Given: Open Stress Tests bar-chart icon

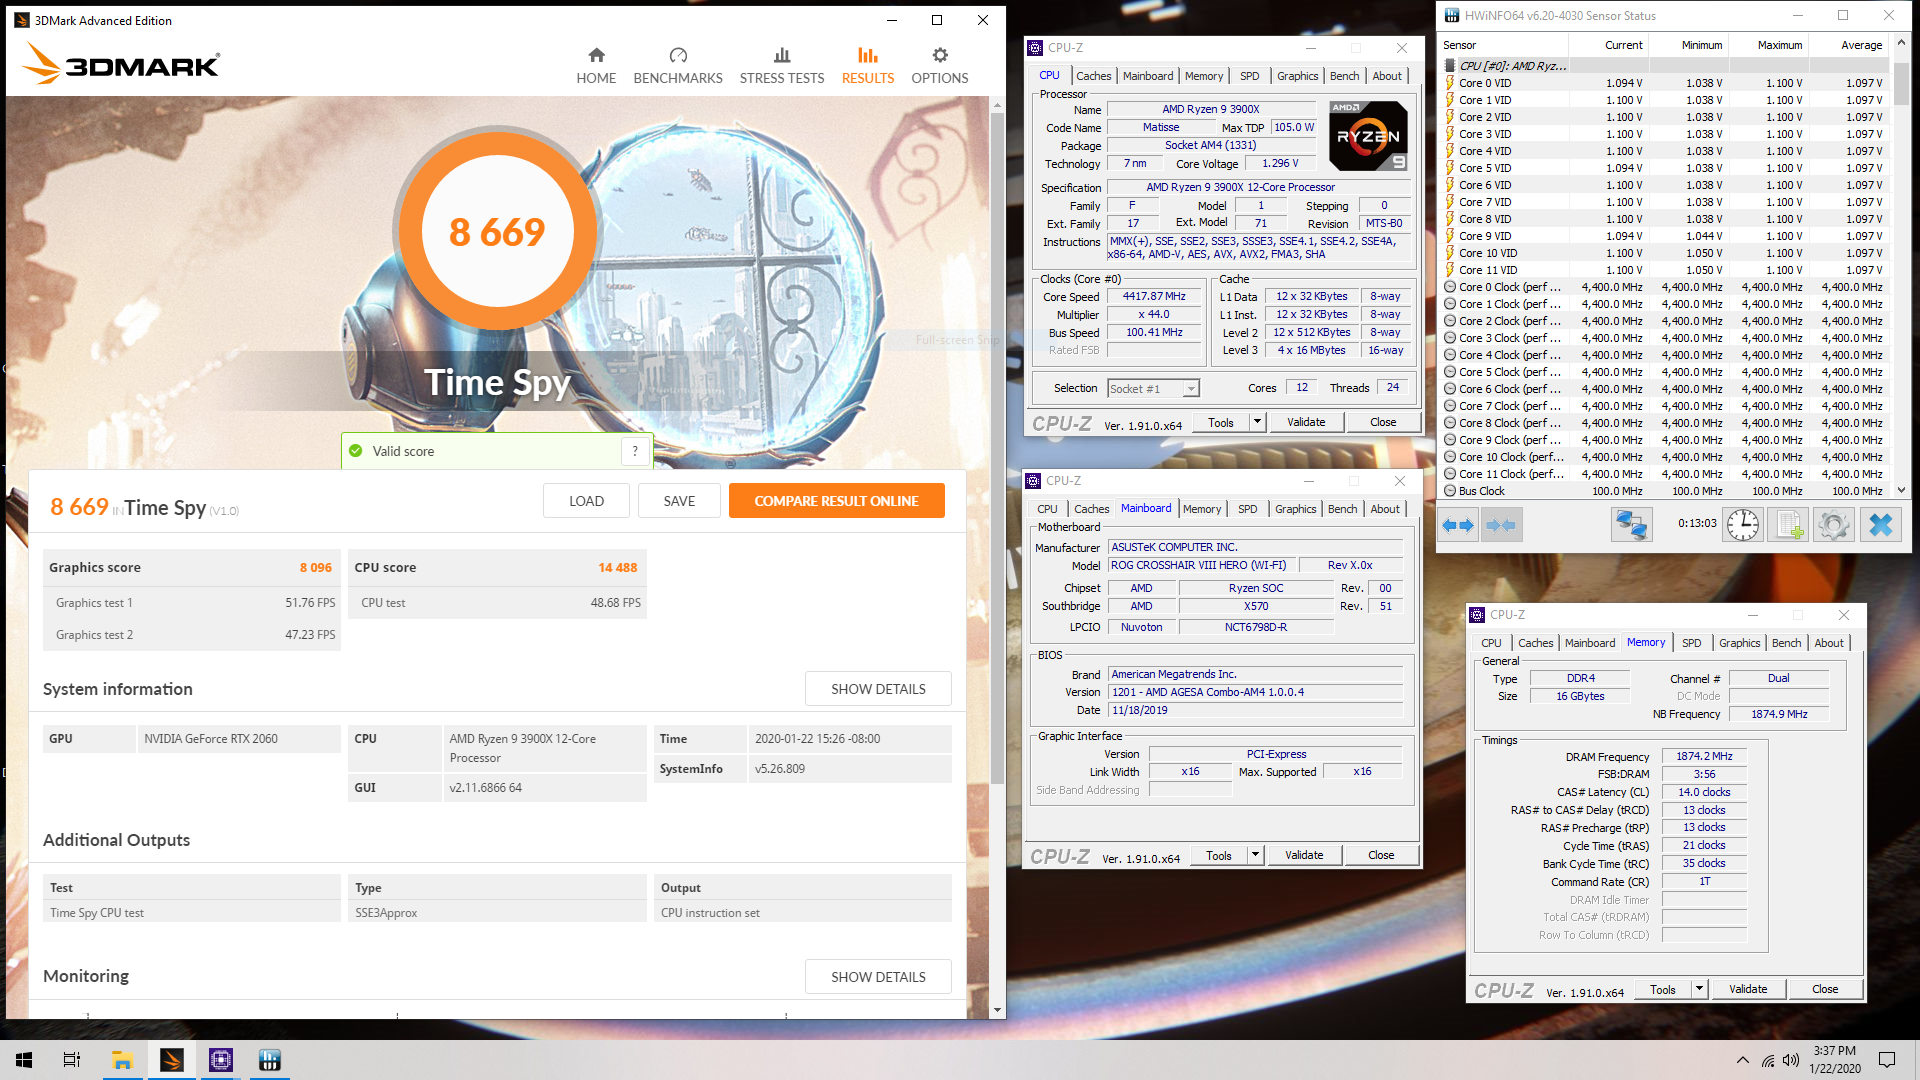Looking at the screenshot, I should point(782,55).
